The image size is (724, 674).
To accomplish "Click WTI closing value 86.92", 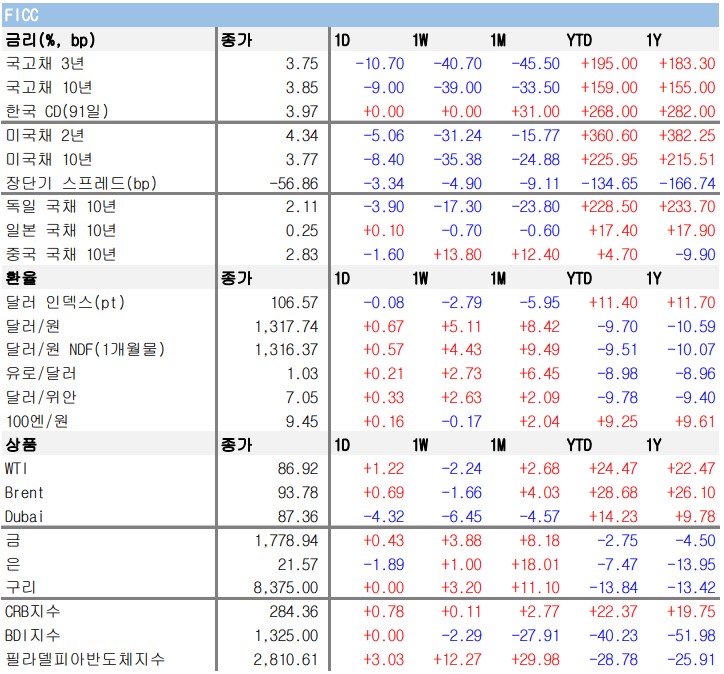I will tap(298, 469).
